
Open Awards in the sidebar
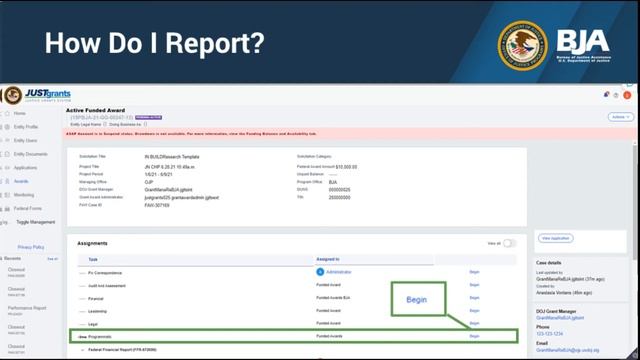(21, 181)
